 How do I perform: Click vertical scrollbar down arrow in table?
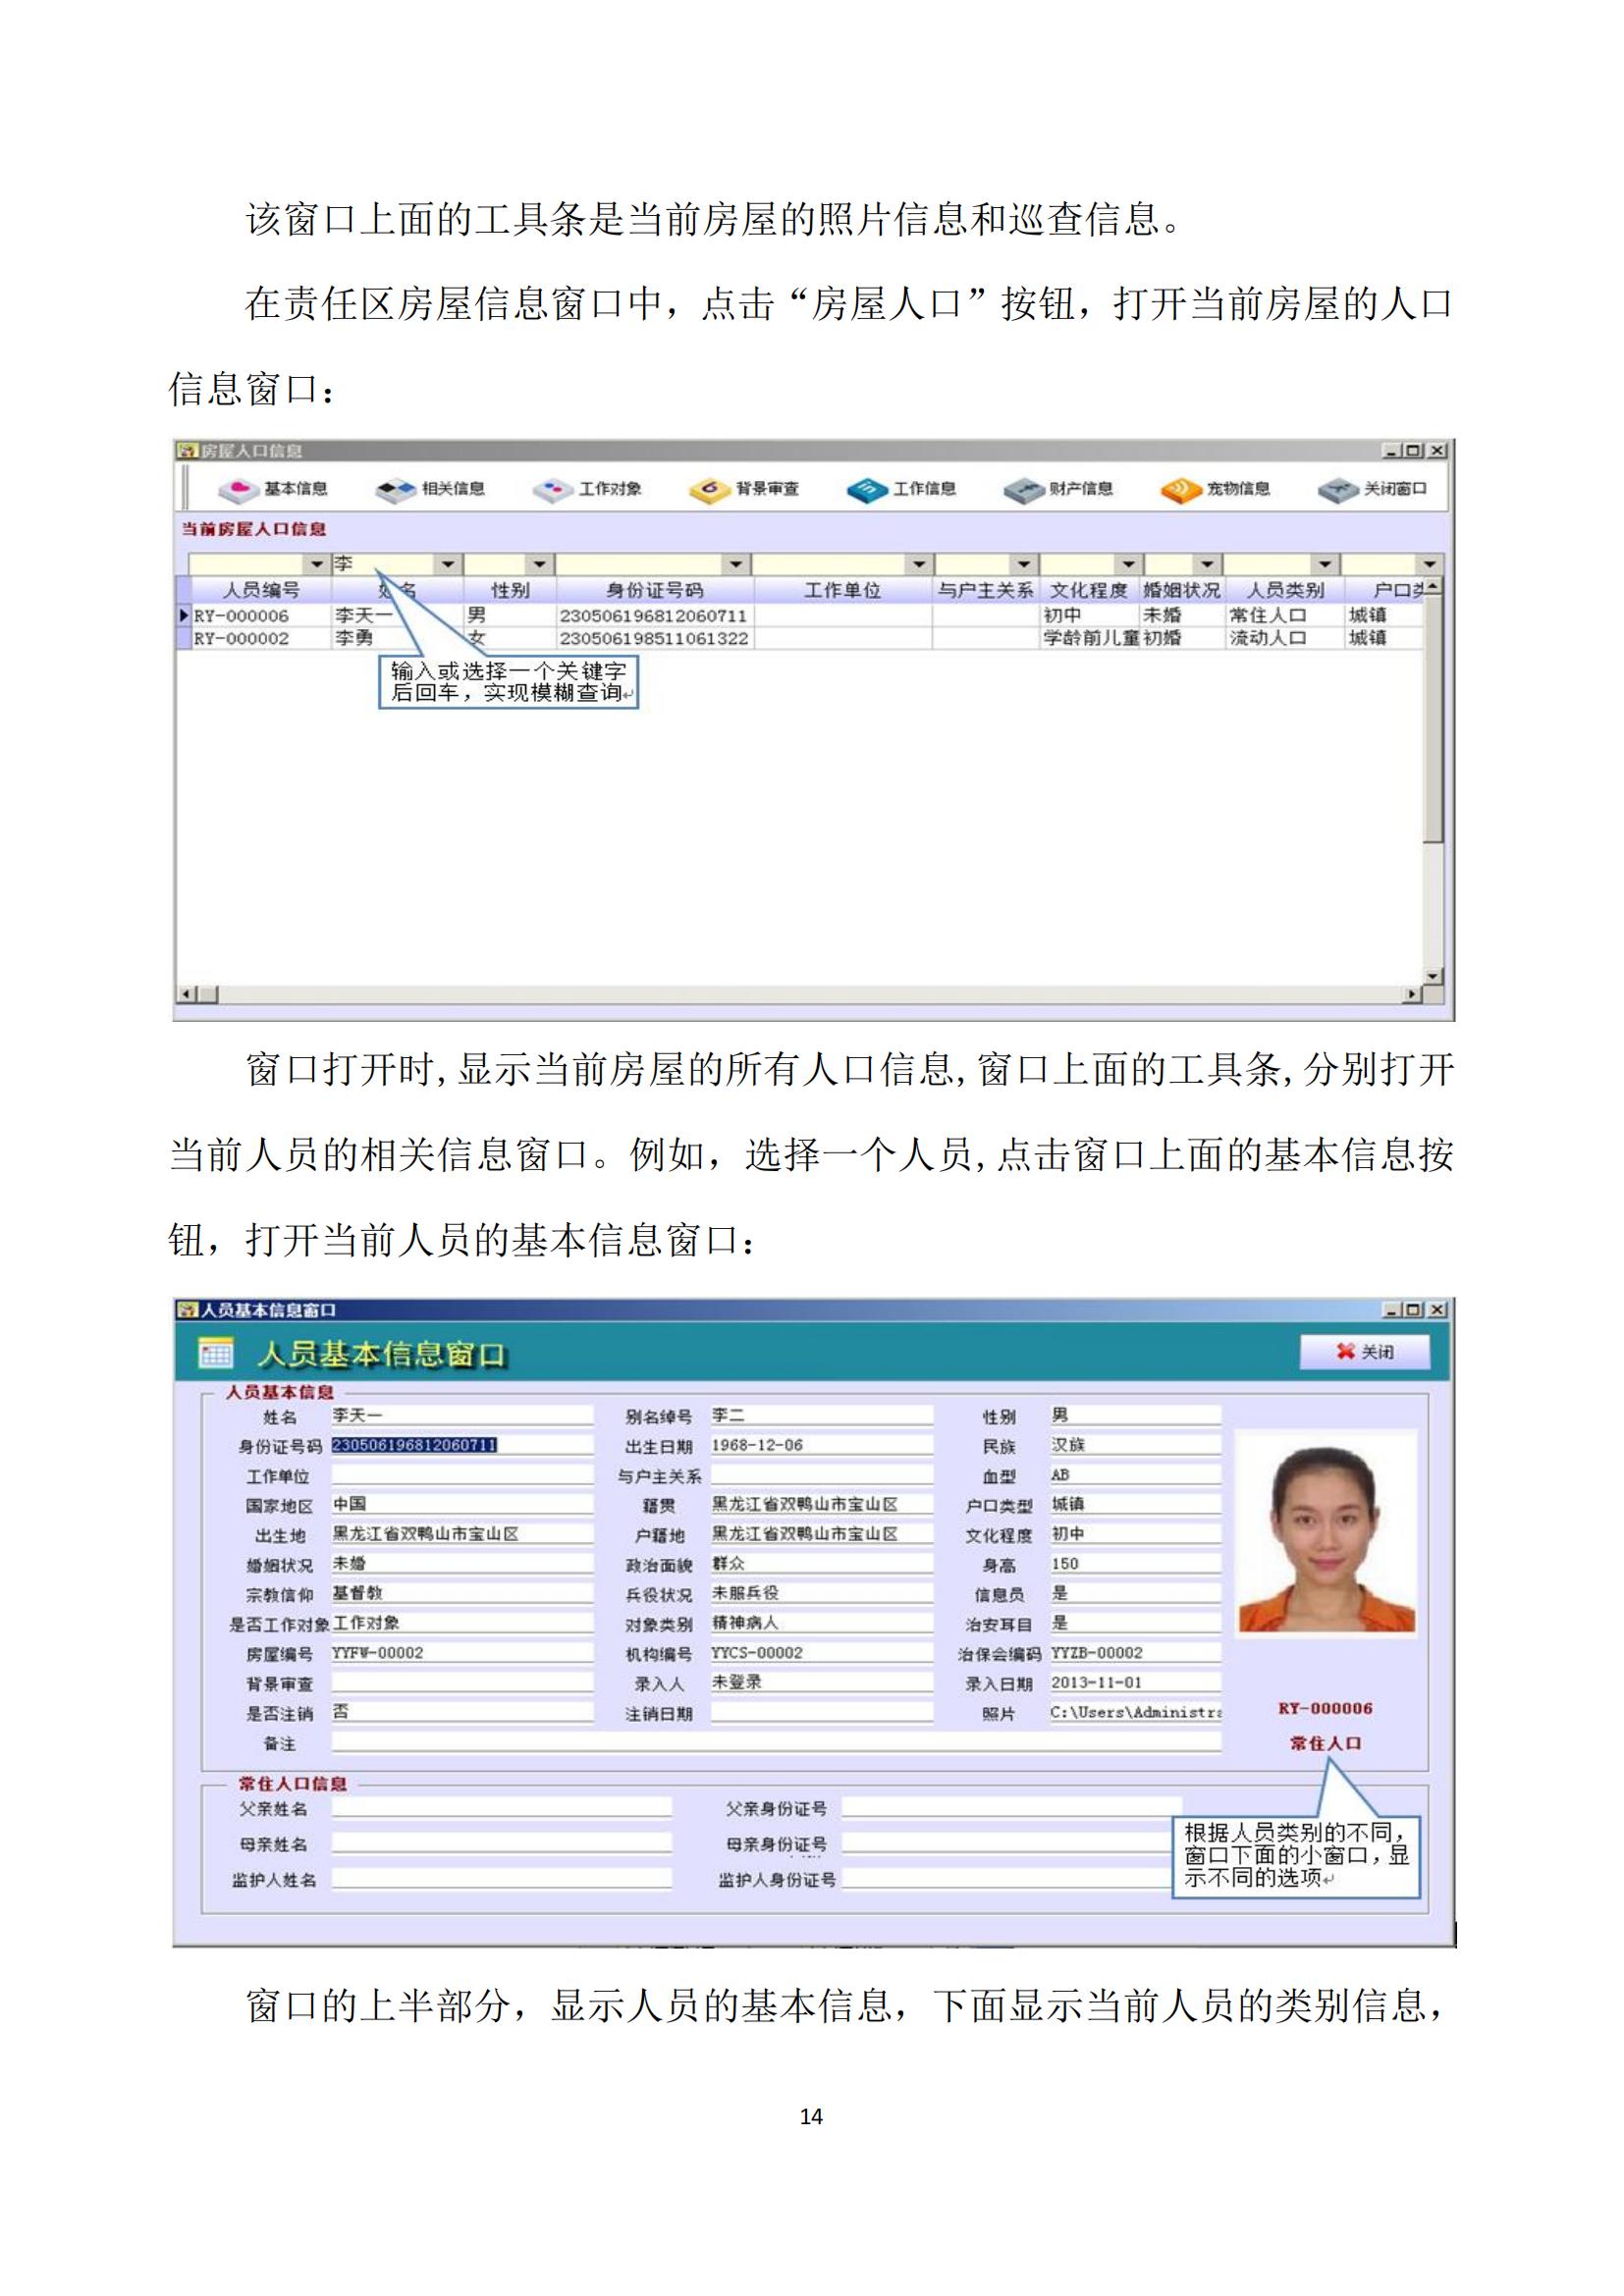click(x=1433, y=976)
